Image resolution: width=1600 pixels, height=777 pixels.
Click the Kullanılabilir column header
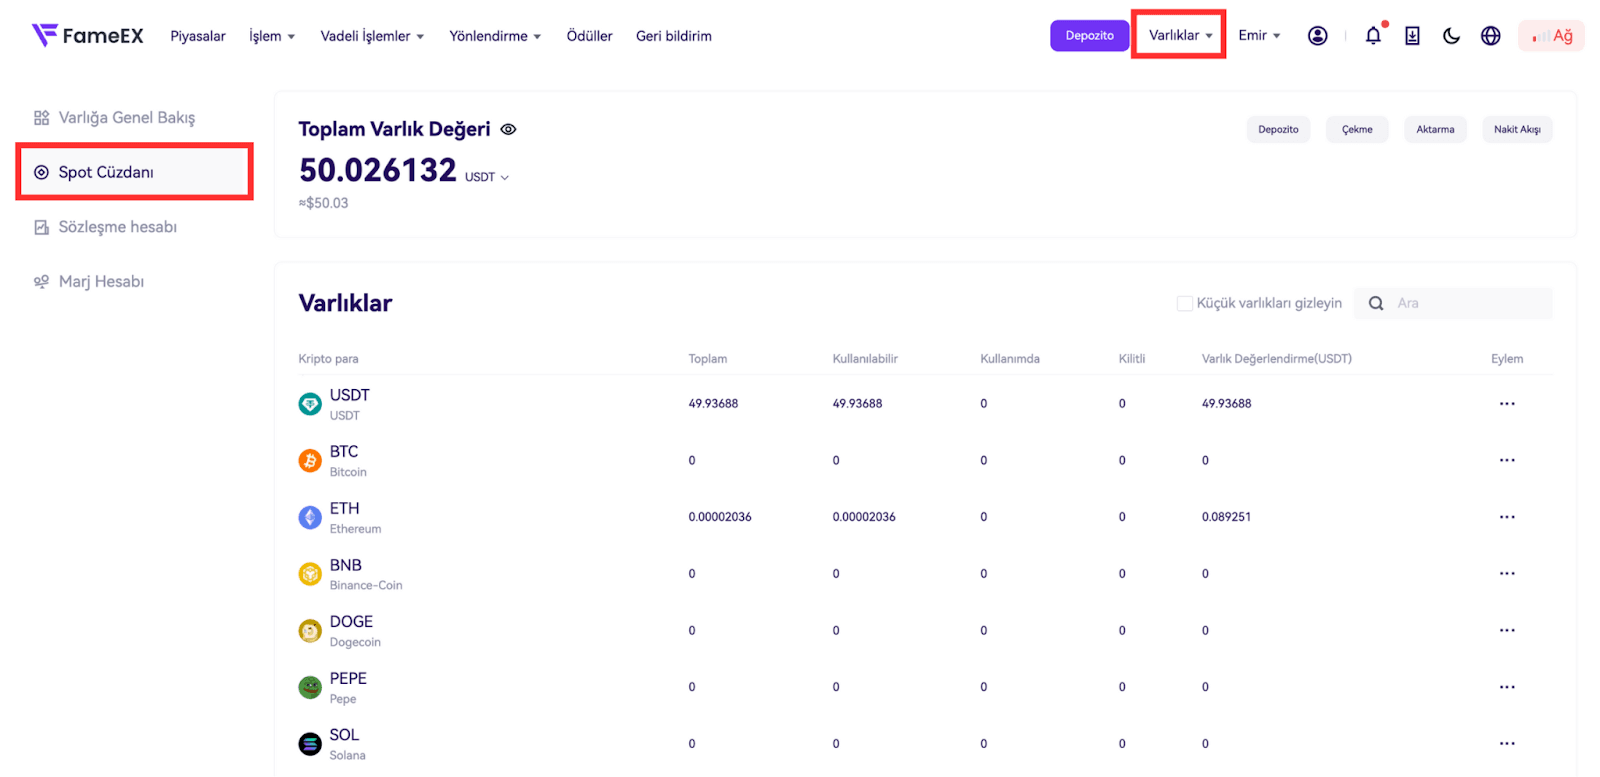click(x=865, y=359)
